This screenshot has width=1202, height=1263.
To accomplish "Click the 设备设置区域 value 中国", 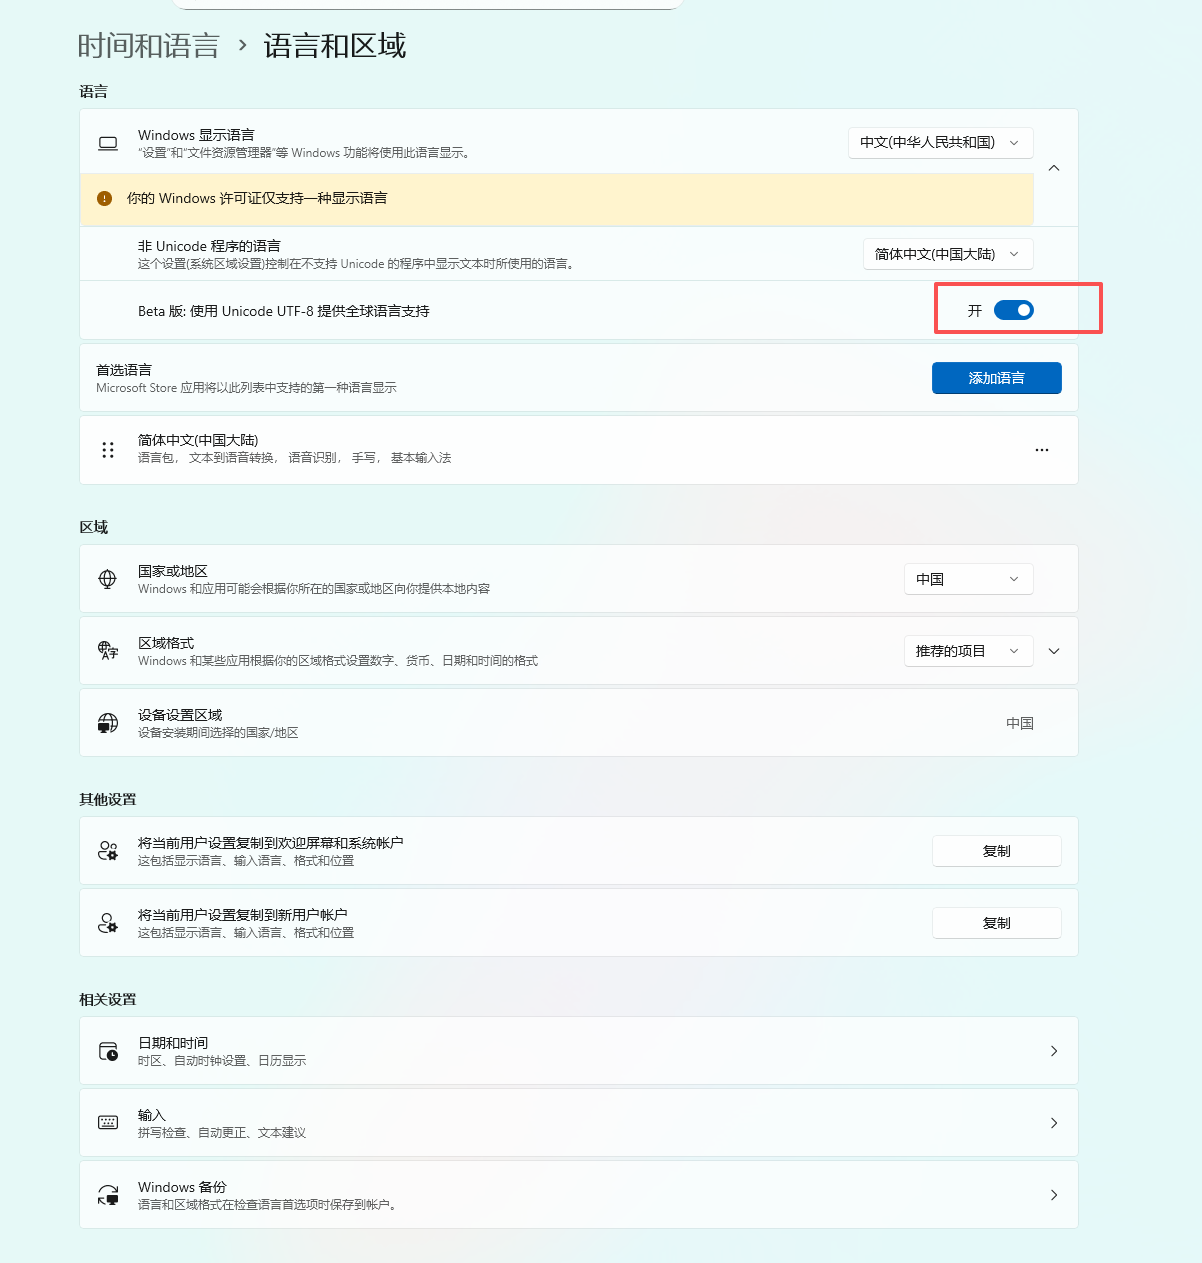I will coord(1020,723).
